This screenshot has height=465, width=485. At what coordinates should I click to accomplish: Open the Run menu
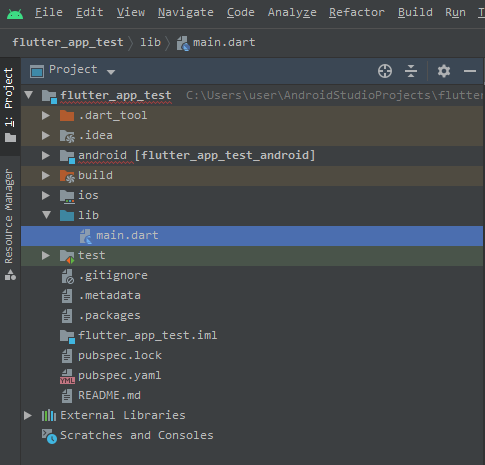tap(455, 12)
